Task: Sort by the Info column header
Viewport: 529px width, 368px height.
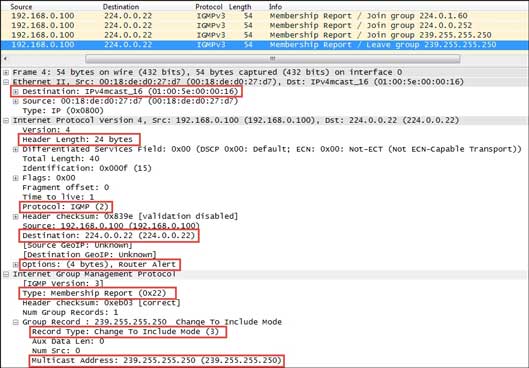Action: 275,6
